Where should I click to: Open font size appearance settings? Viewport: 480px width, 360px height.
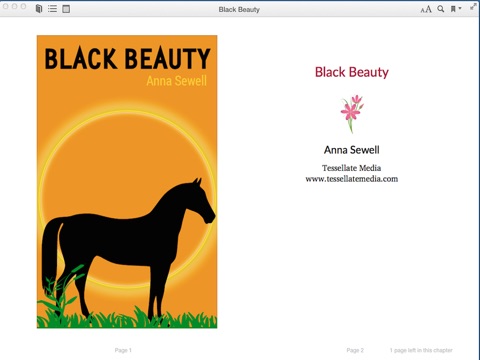click(426, 9)
